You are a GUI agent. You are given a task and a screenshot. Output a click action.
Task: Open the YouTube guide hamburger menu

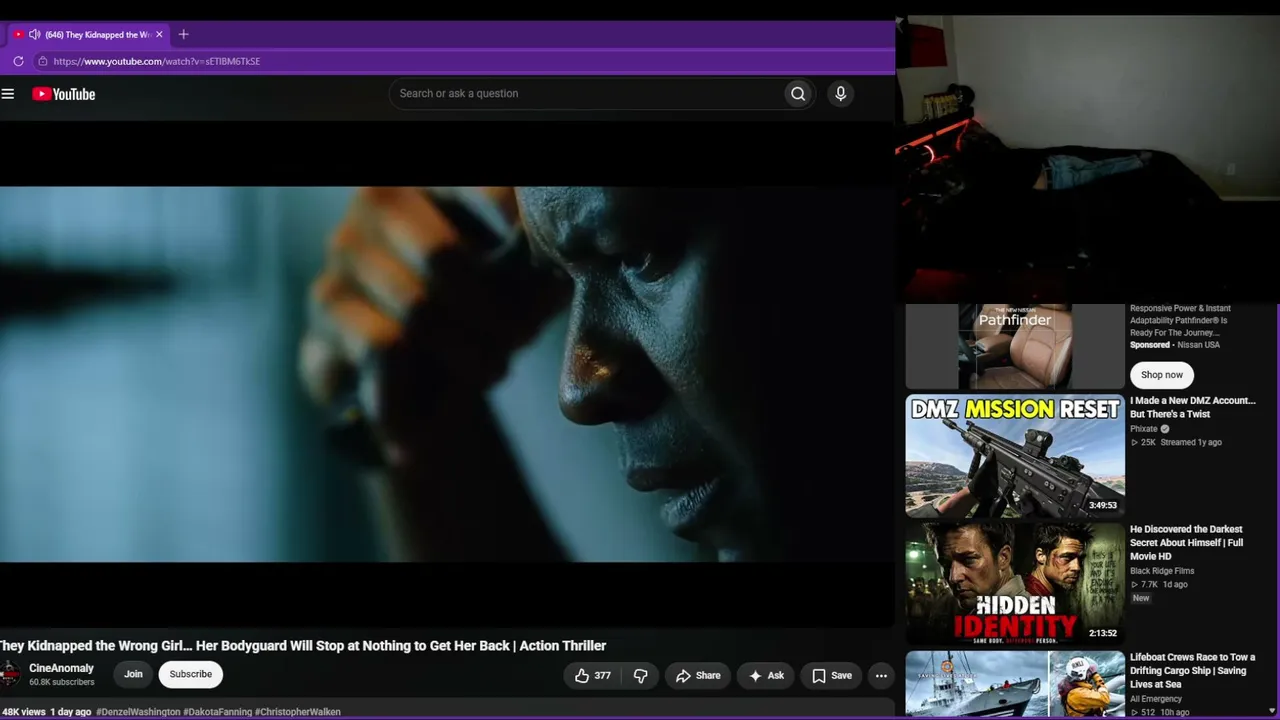tap(8, 94)
